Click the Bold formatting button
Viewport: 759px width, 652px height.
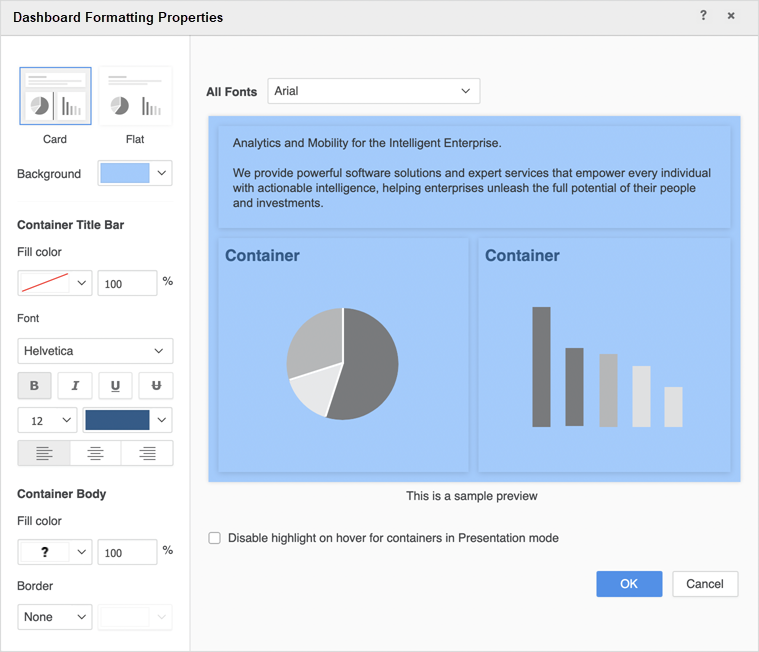click(x=34, y=386)
